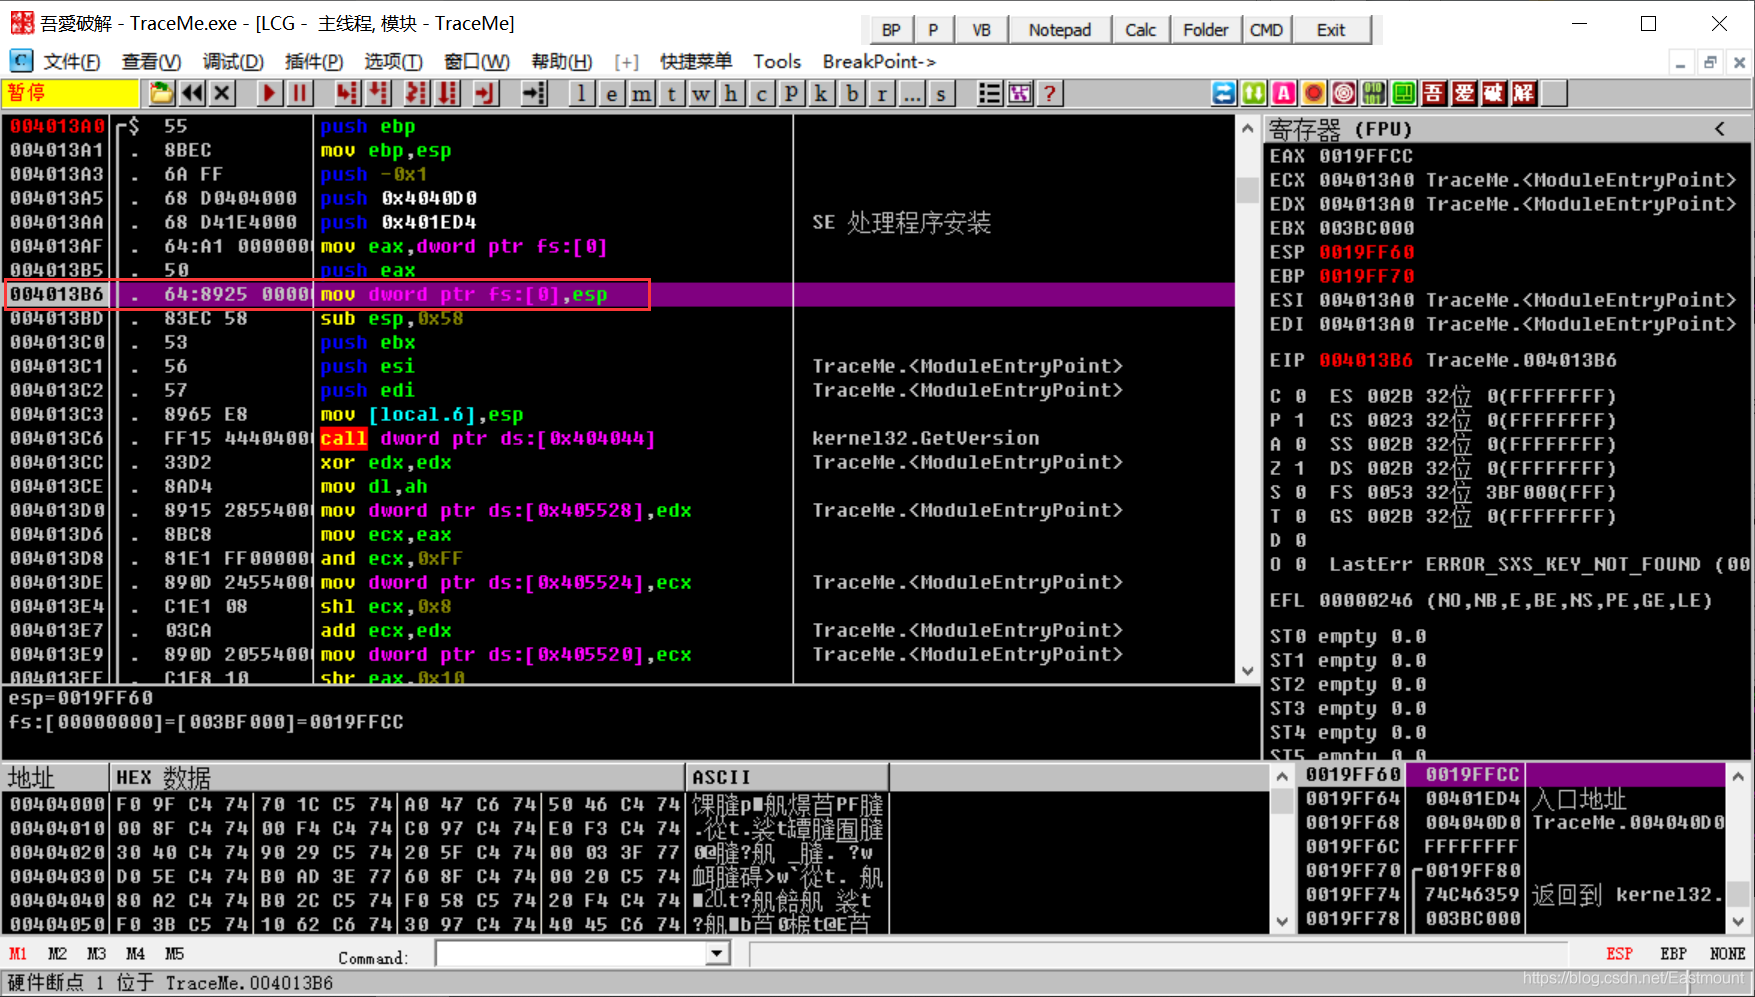The height and width of the screenshot is (997, 1755).
Task: Open Run trace with the '...' button
Action: coord(912,94)
